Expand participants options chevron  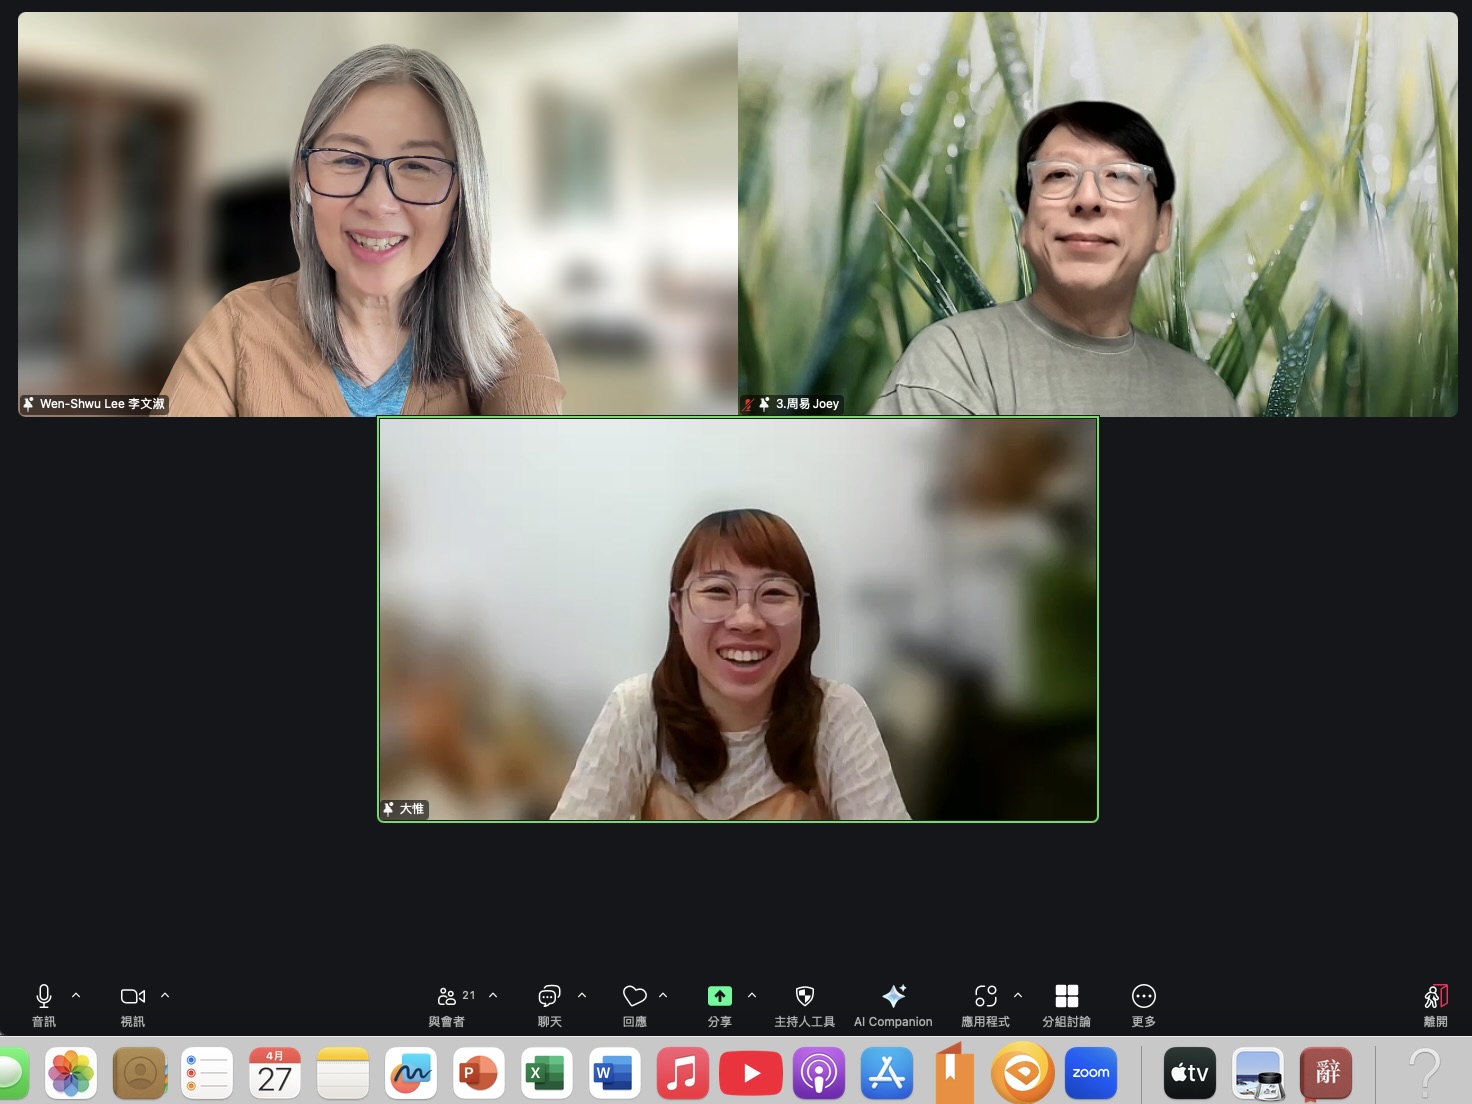493,995
